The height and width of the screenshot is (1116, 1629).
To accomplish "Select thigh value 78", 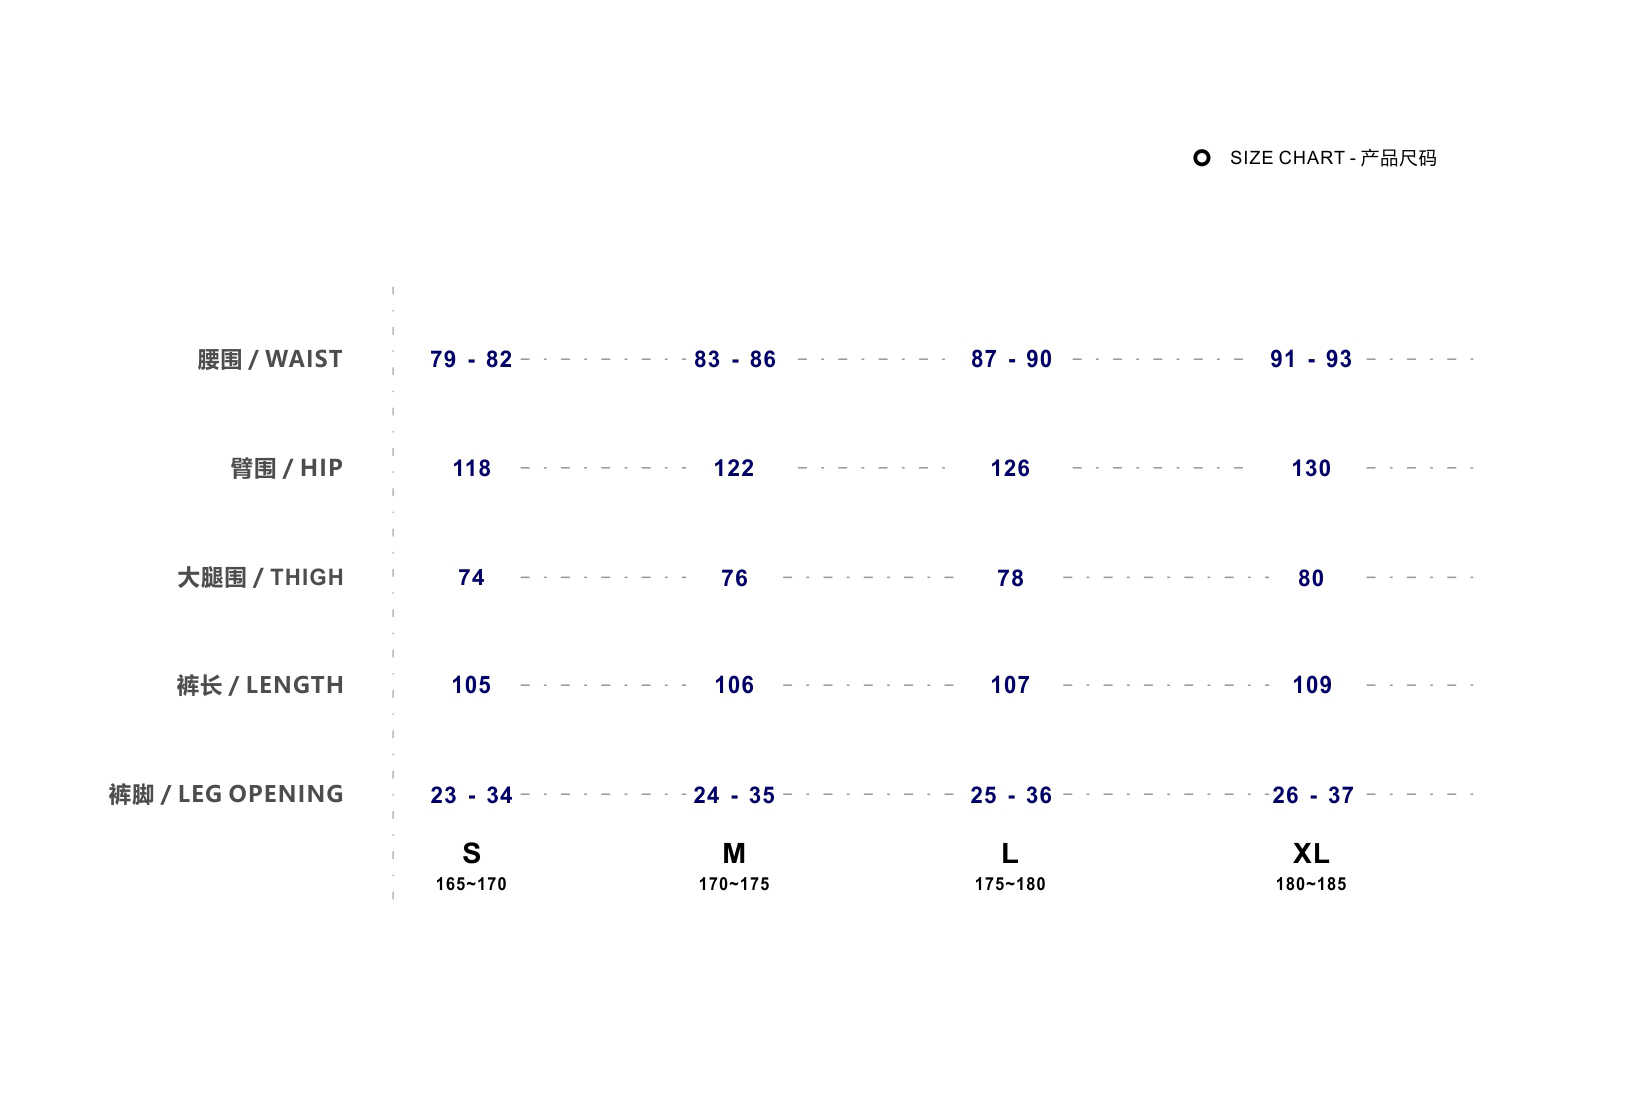I will 1010,578.
